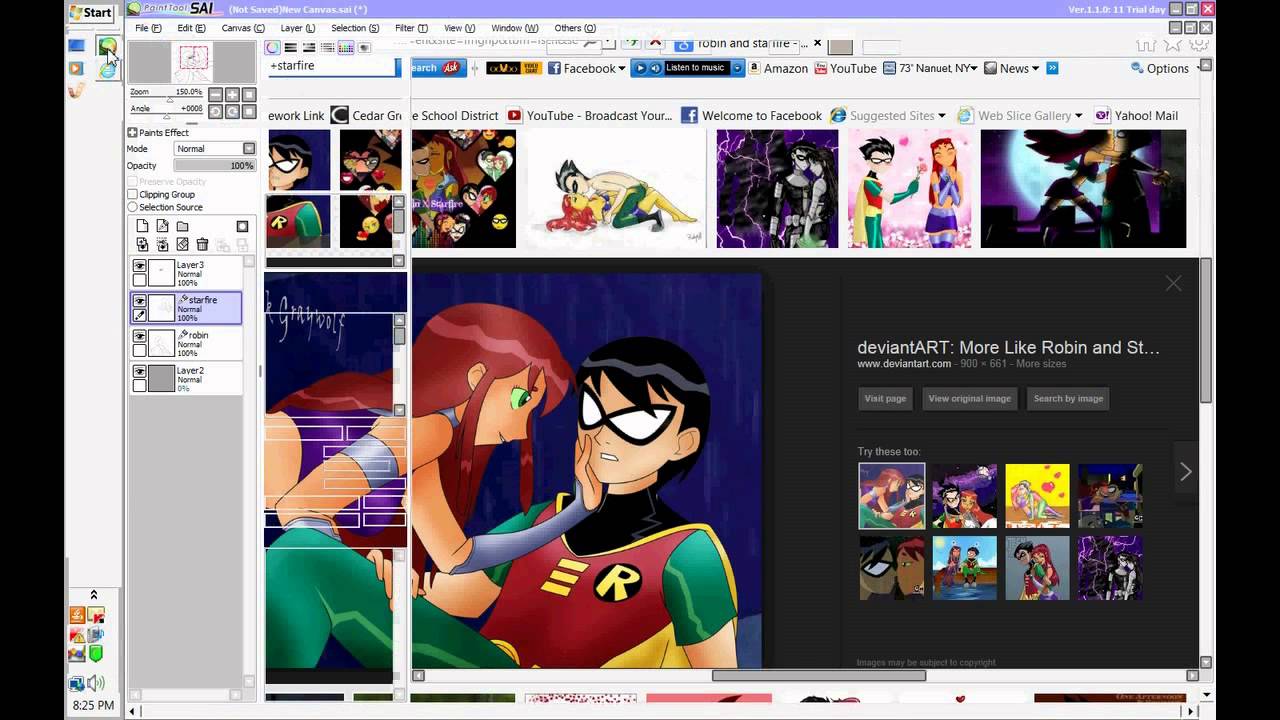The width and height of the screenshot is (1280, 720).
Task: Hide the starfire layer eye icon
Action: [x=139, y=301]
